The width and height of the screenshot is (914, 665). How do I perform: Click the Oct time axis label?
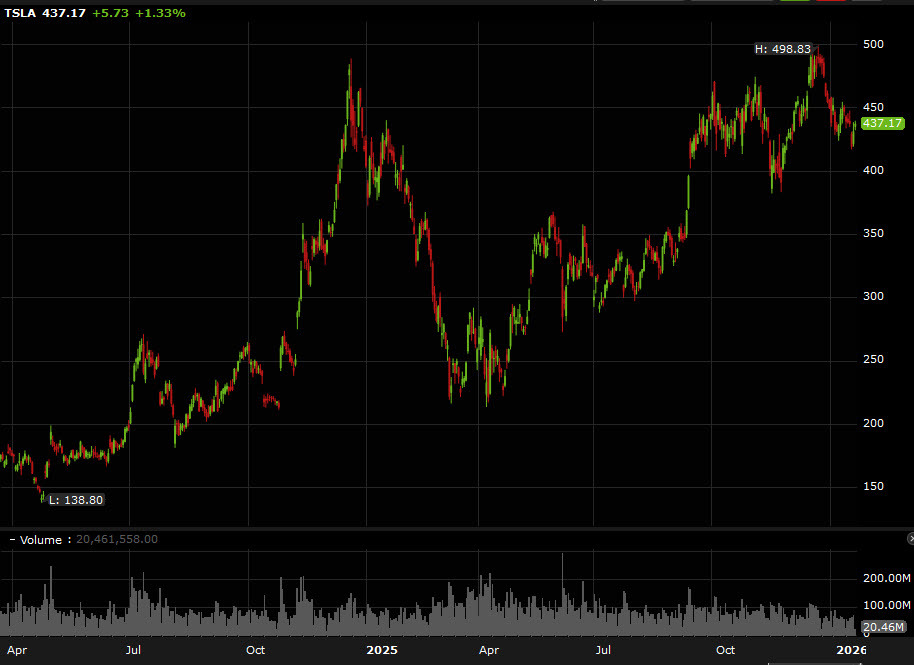coord(255,650)
